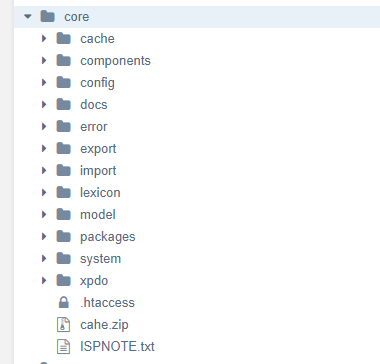Select the .htaccess file name

coord(107,302)
